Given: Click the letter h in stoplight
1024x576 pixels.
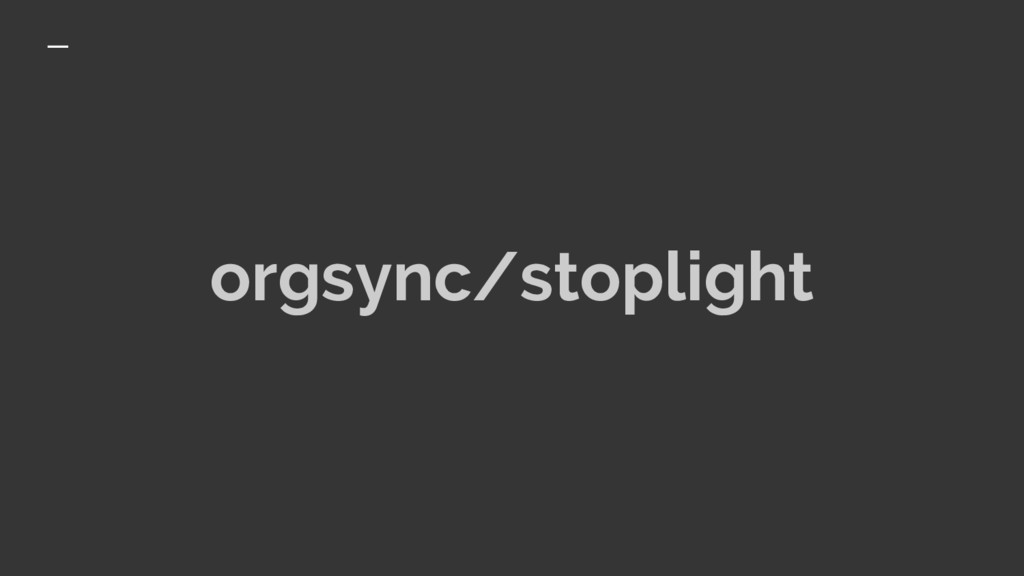Looking at the screenshot, I should 765,276.
